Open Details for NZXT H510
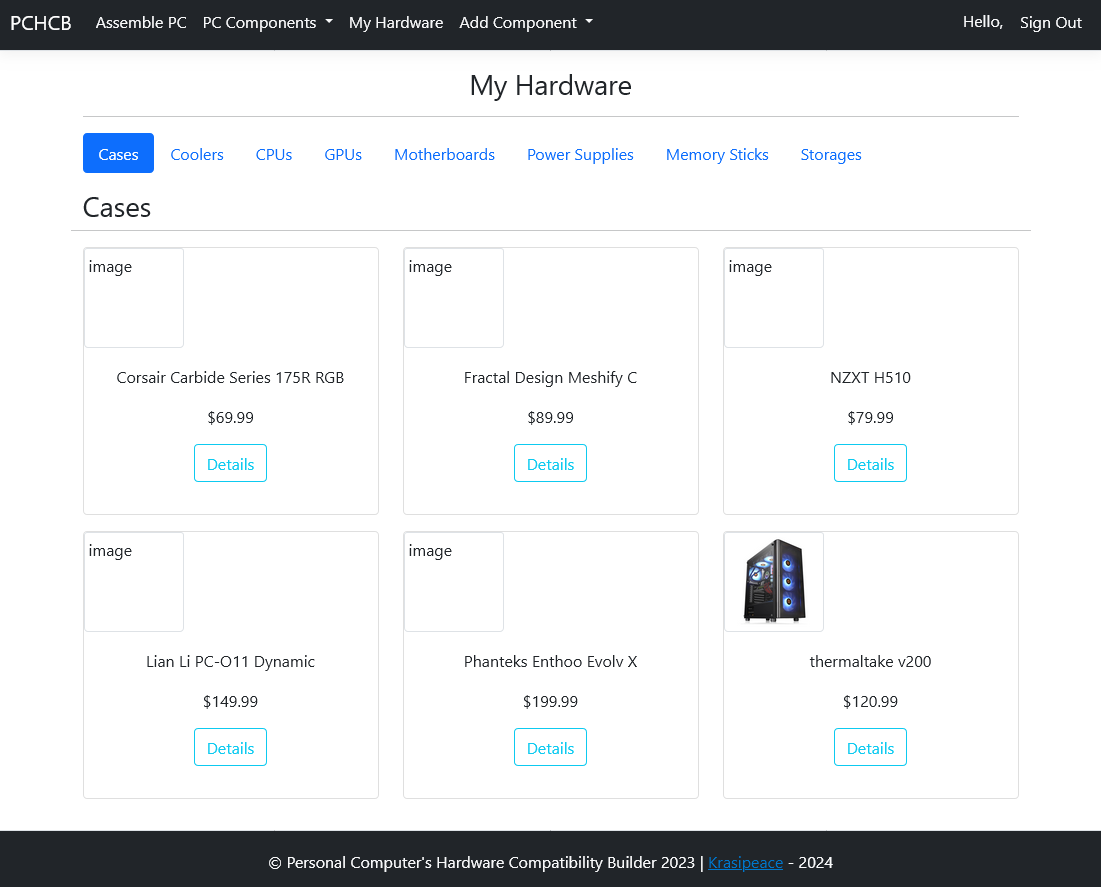The height and width of the screenshot is (887, 1101). point(870,464)
